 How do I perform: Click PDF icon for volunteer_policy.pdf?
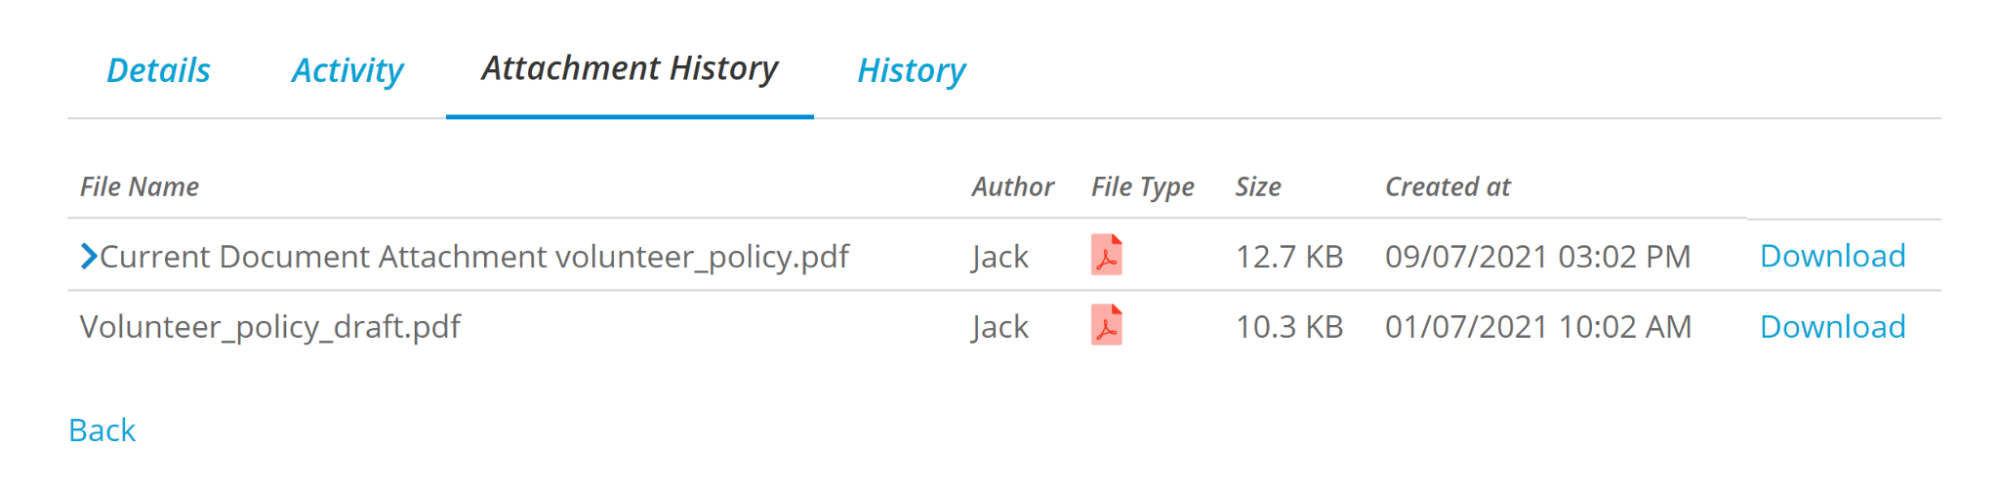(x=1106, y=254)
